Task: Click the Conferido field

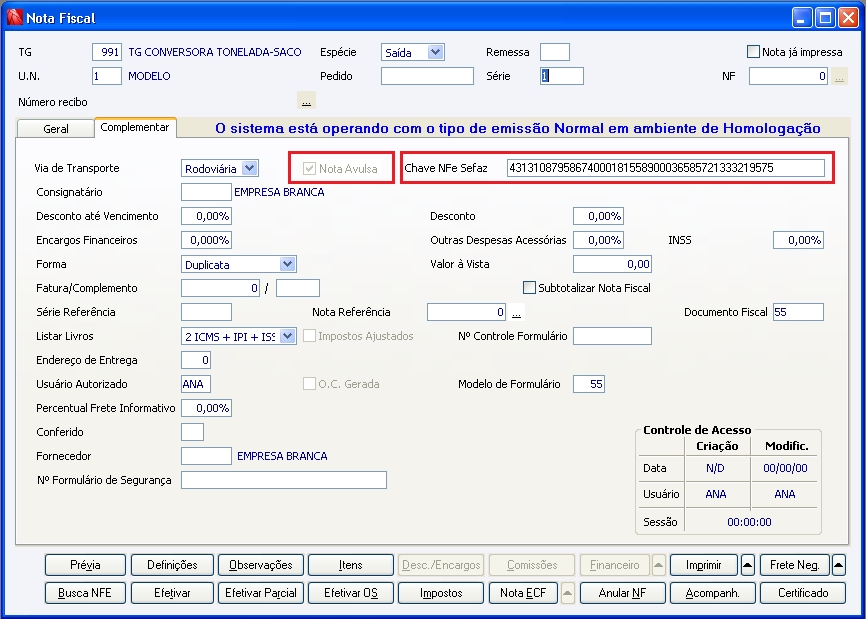Action: (192, 432)
